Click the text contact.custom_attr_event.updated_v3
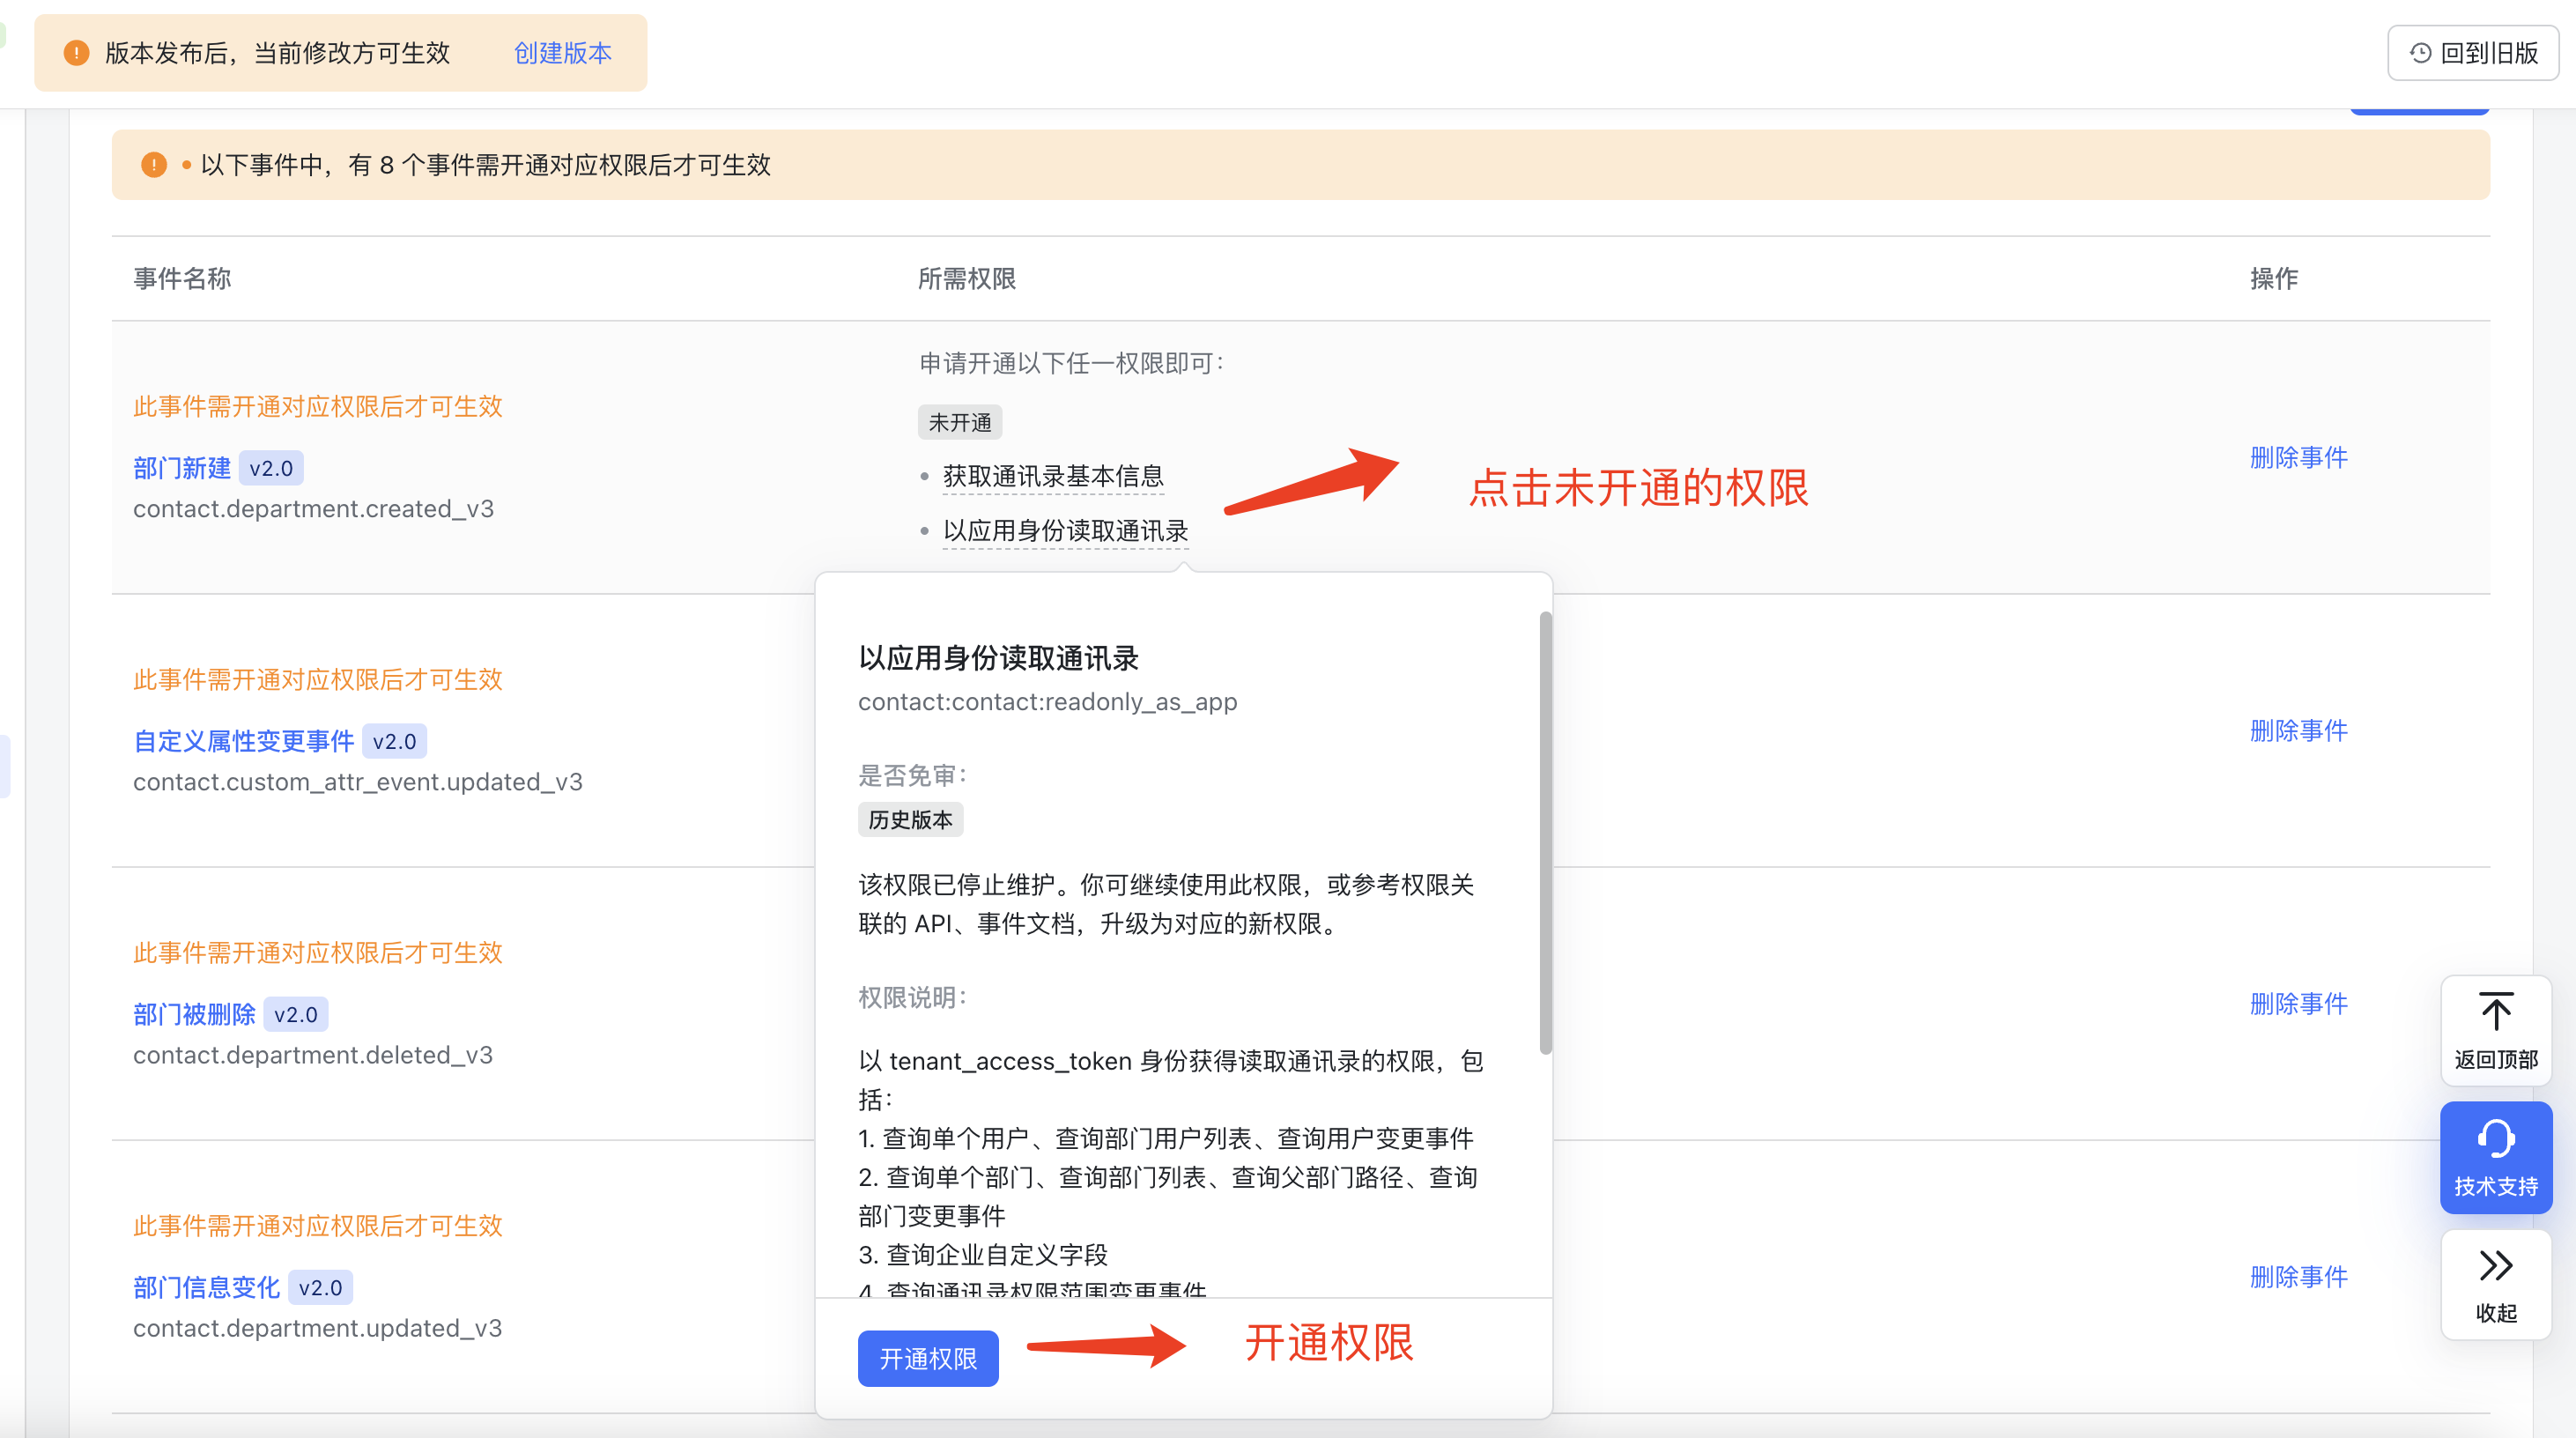 tap(358, 782)
